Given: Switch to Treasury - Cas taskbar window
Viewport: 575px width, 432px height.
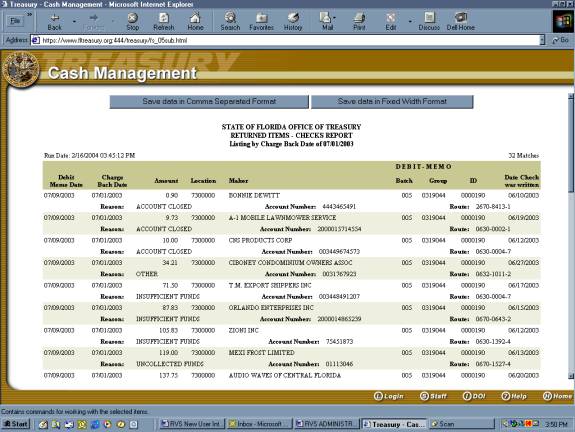Looking at the screenshot, I should [394, 424].
